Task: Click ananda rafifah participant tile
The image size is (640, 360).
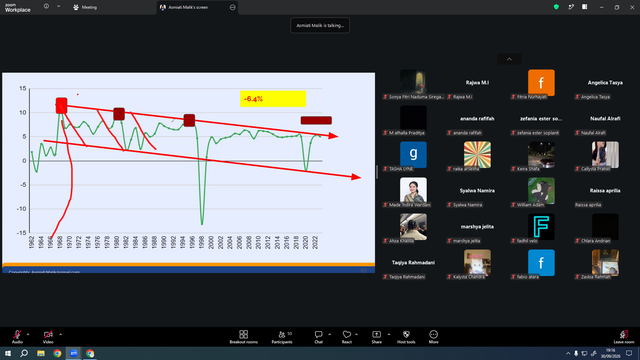Action: pos(477,119)
